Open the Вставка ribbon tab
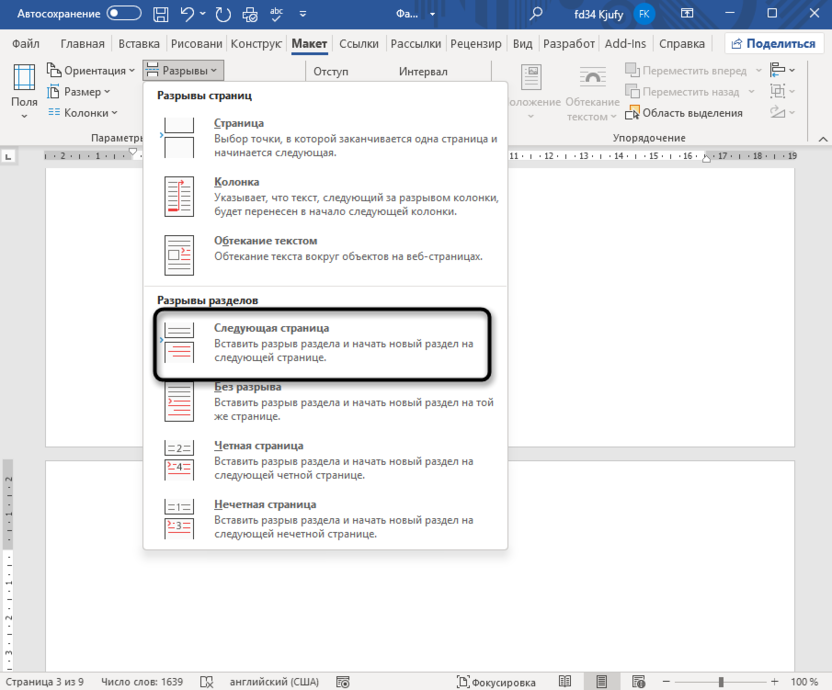The width and height of the screenshot is (832, 690). (139, 44)
